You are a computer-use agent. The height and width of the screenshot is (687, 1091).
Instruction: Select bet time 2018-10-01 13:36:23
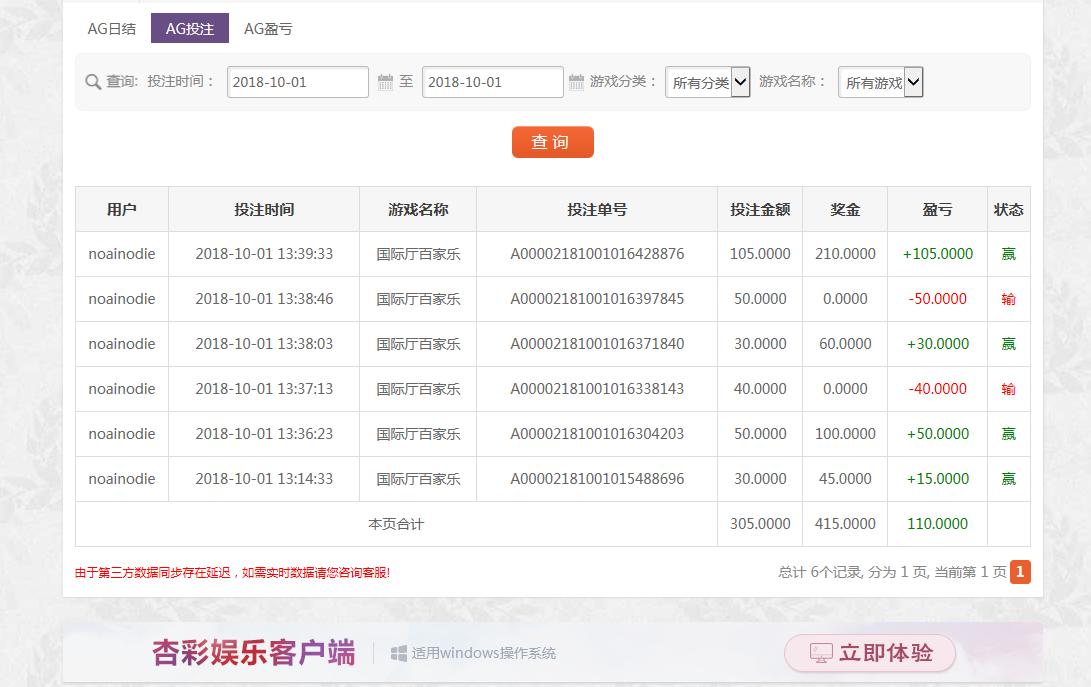tap(264, 434)
